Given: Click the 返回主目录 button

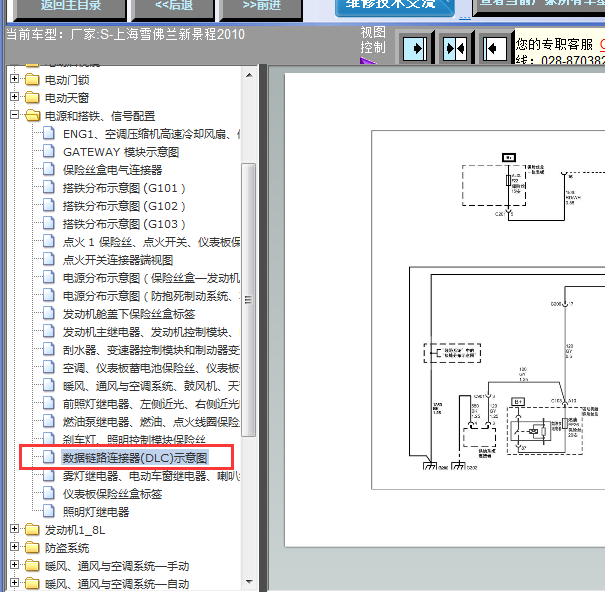Looking at the screenshot, I should (71, 8).
